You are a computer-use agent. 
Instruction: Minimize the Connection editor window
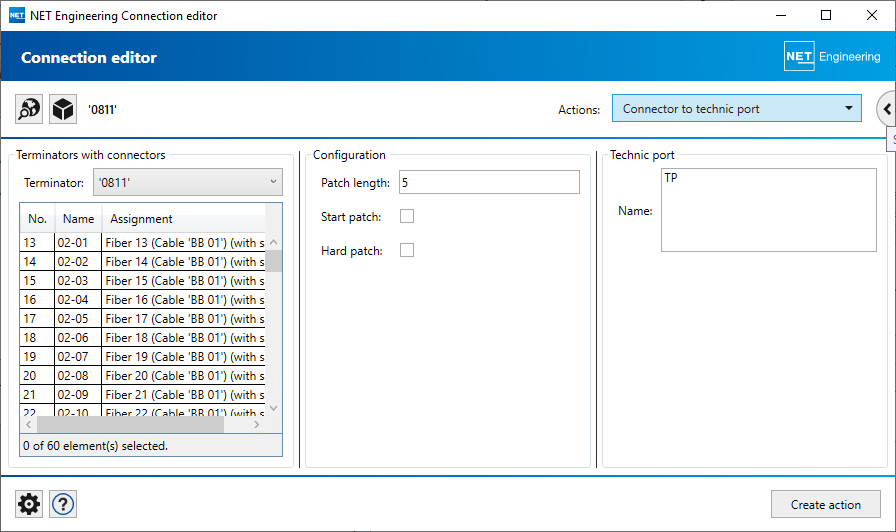coord(781,15)
